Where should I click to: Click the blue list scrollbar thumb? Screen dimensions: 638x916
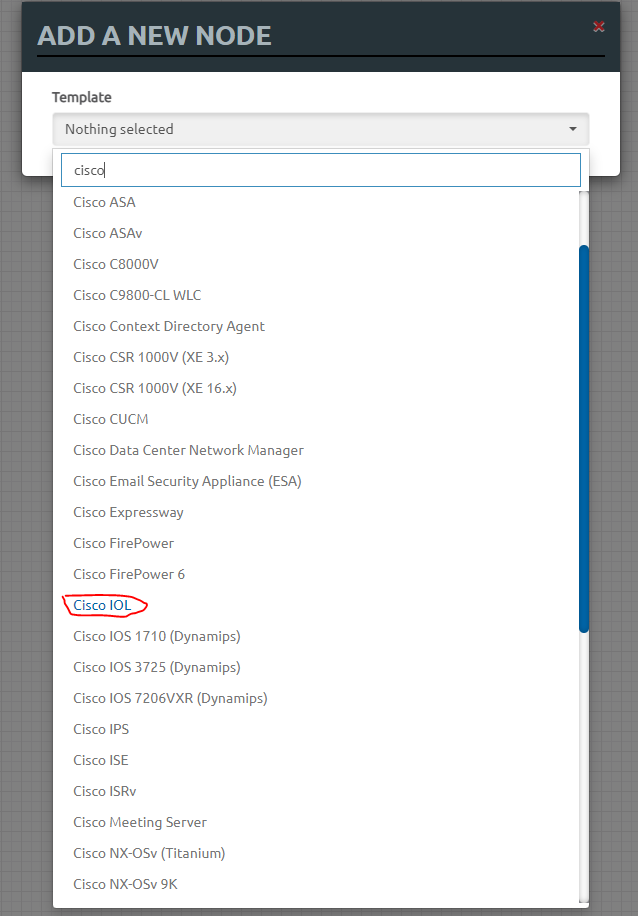[x=584, y=439]
